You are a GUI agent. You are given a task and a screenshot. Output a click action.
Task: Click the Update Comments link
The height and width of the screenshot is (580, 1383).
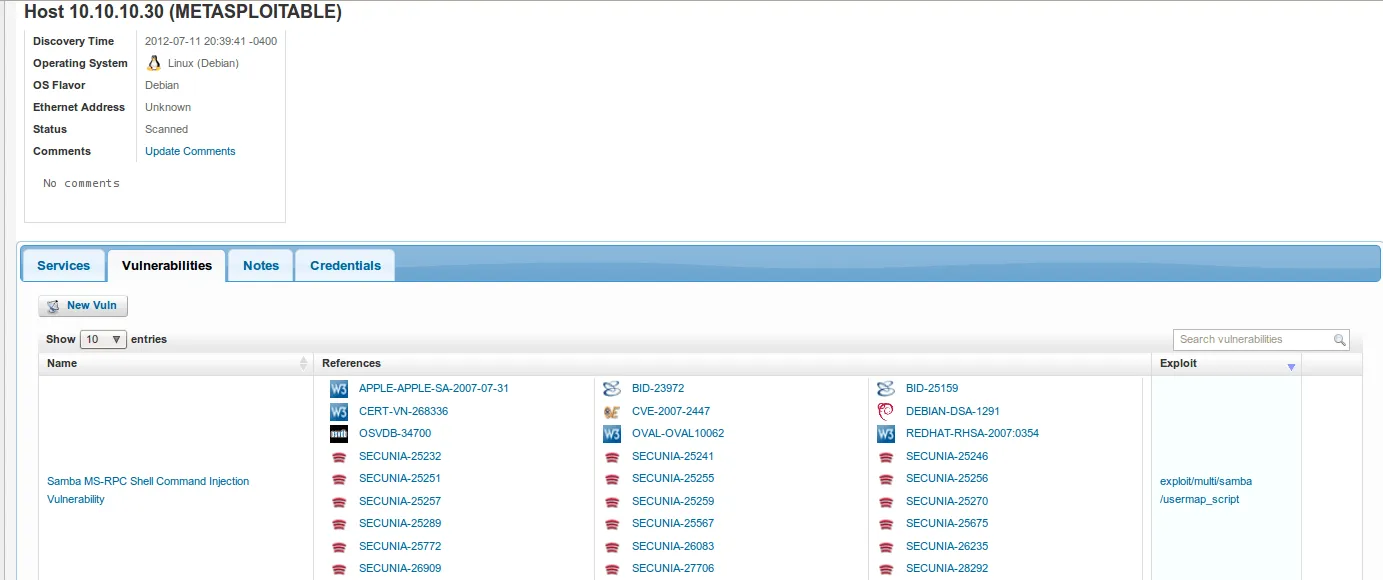[190, 152]
